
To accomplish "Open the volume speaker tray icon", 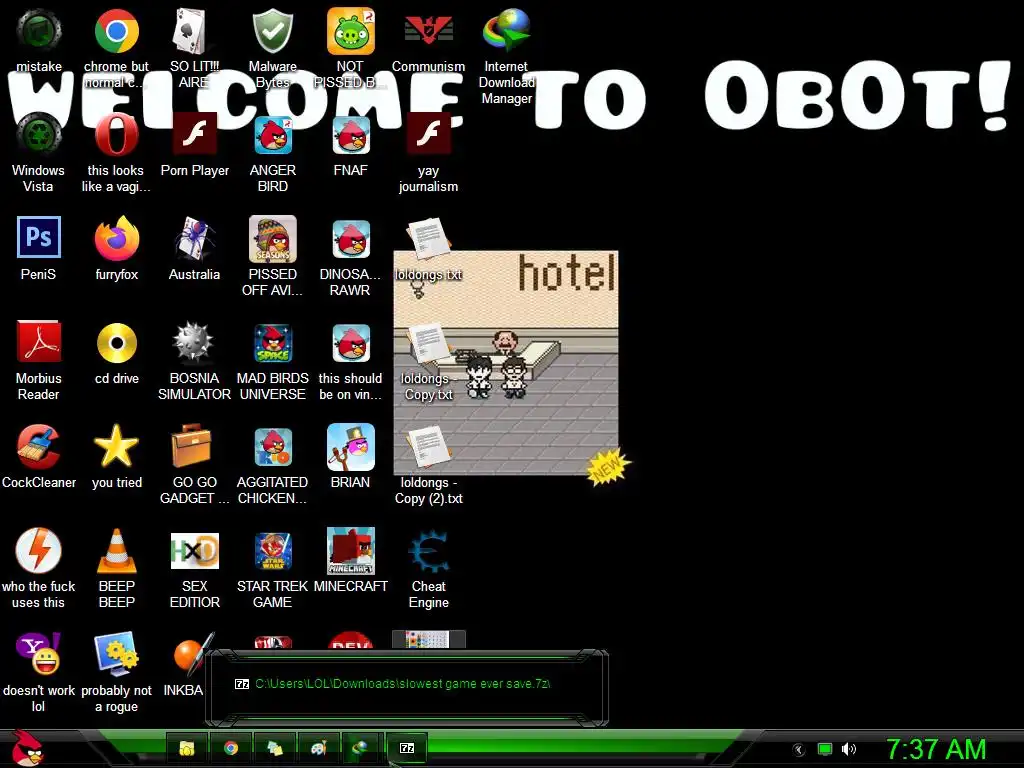I will click(x=848, y=749).
